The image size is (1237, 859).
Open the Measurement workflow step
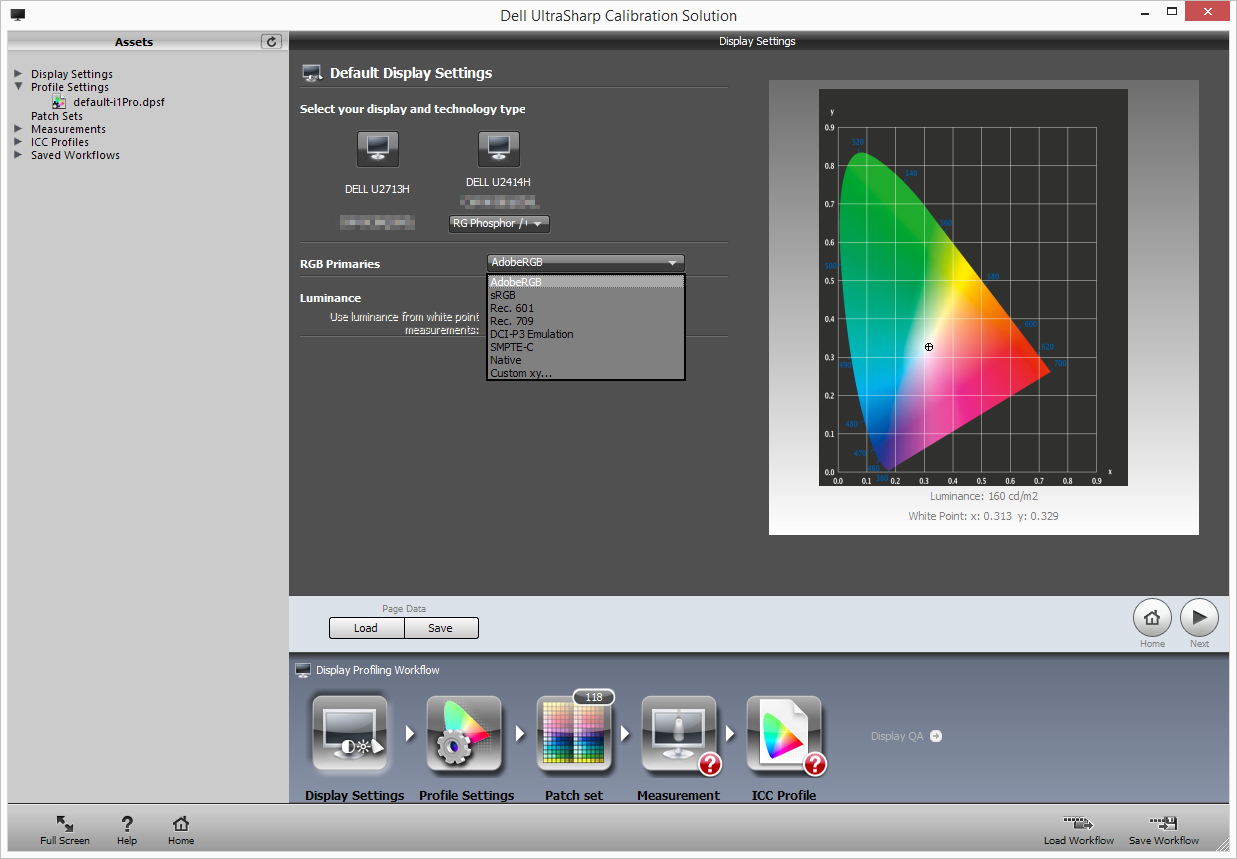pyautogui.click(x=679, y=735)
